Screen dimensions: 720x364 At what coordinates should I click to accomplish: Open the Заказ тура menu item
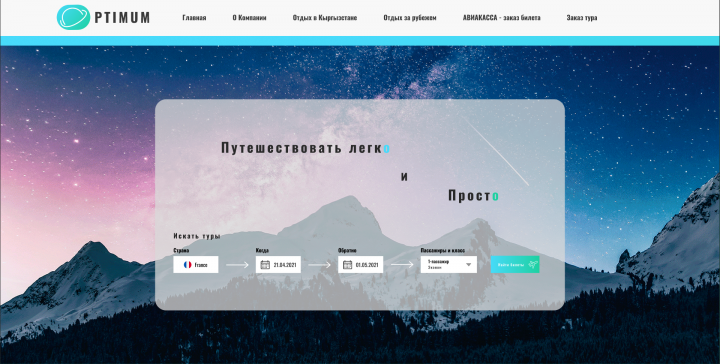[582, 18]
